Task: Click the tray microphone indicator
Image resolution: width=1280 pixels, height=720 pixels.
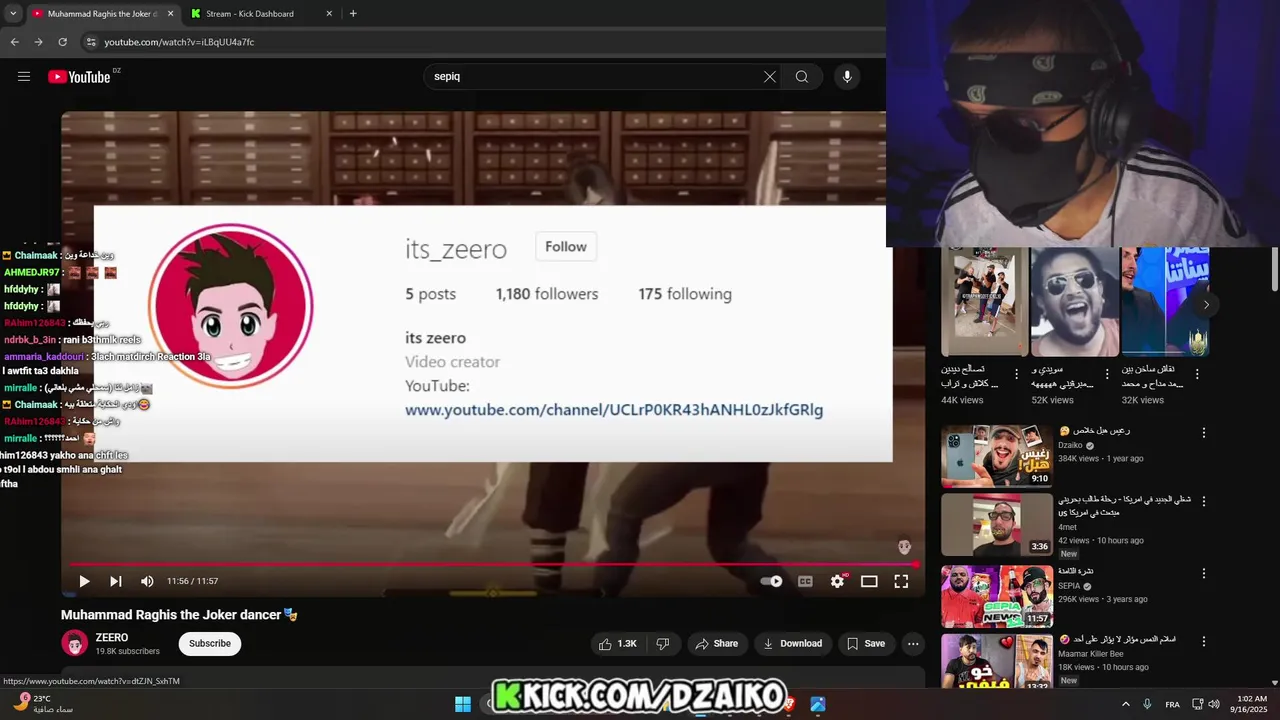Action: click(1147, 704)
